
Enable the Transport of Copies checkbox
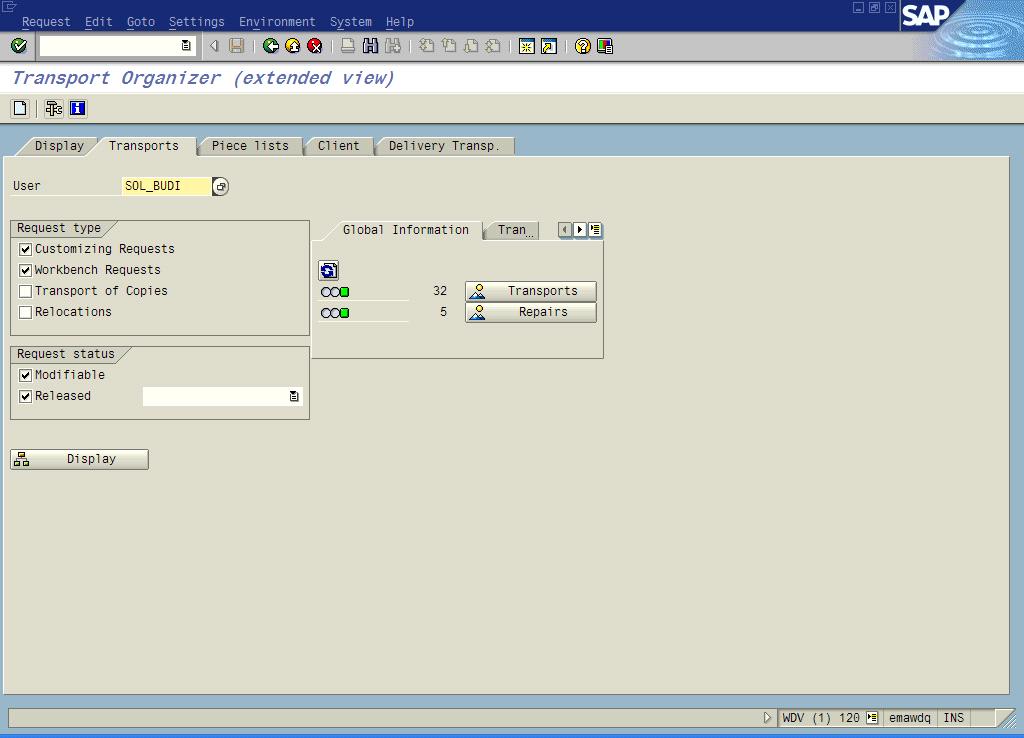tap(26, 291)
